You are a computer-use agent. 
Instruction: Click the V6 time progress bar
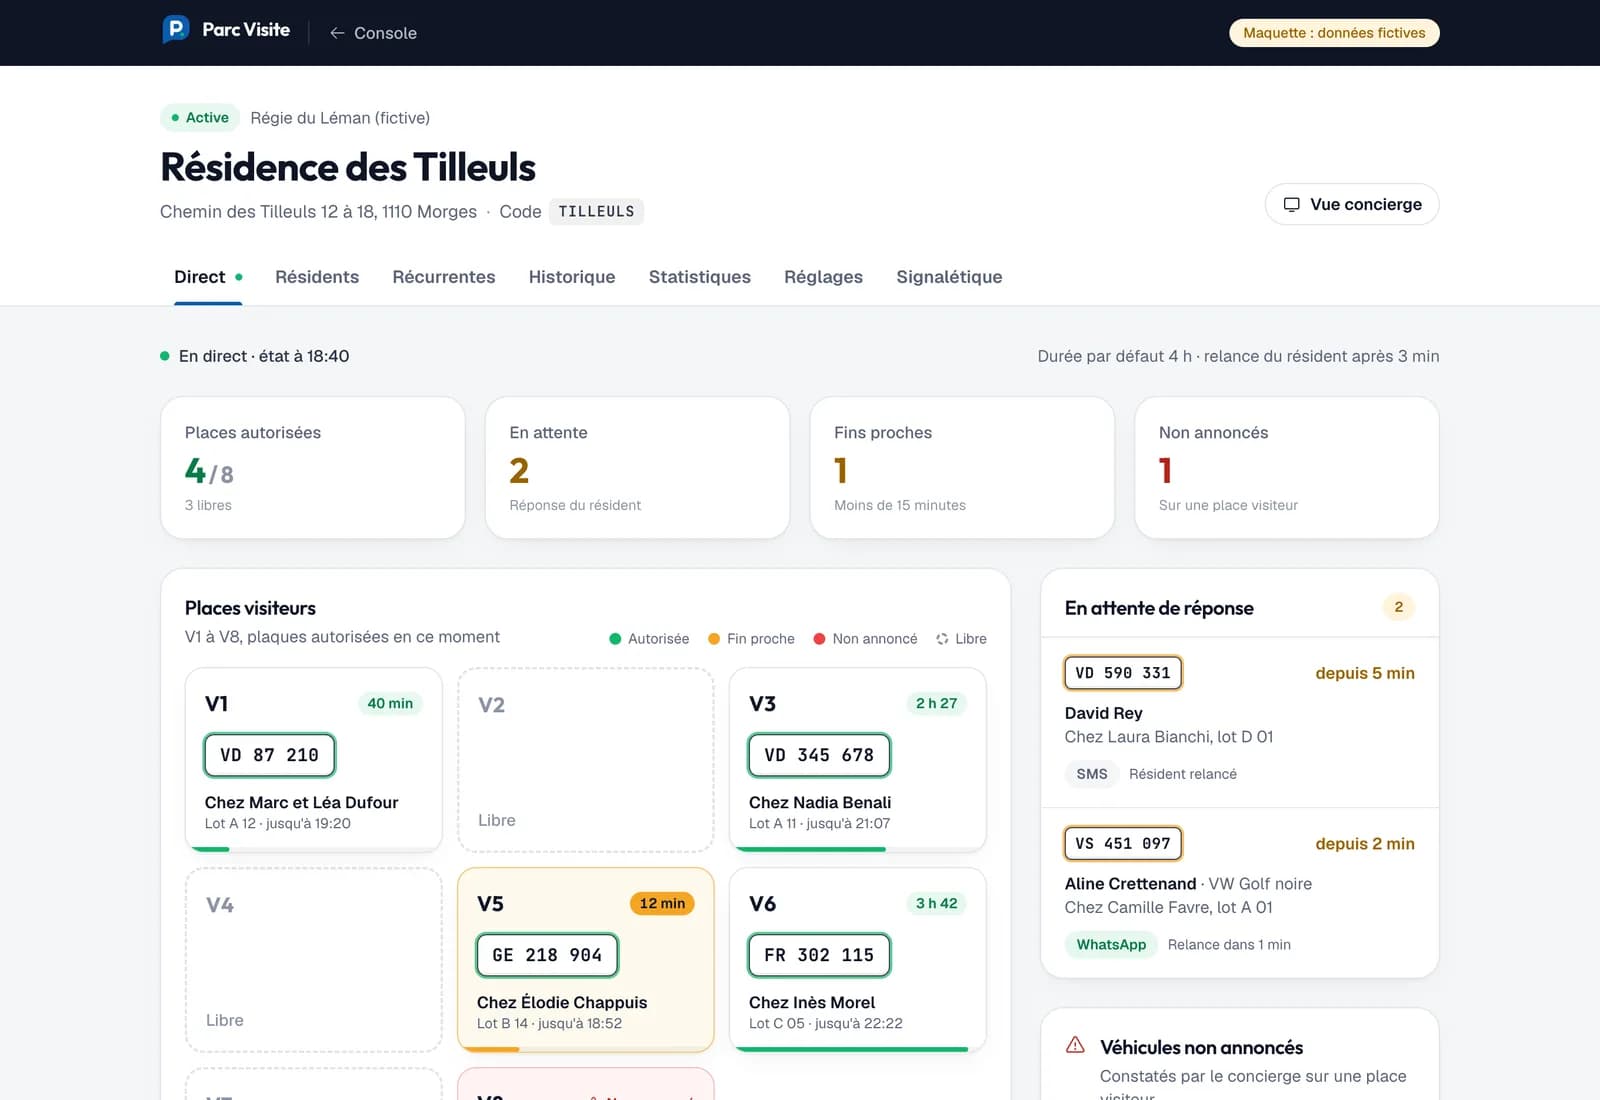point(858,1049)
